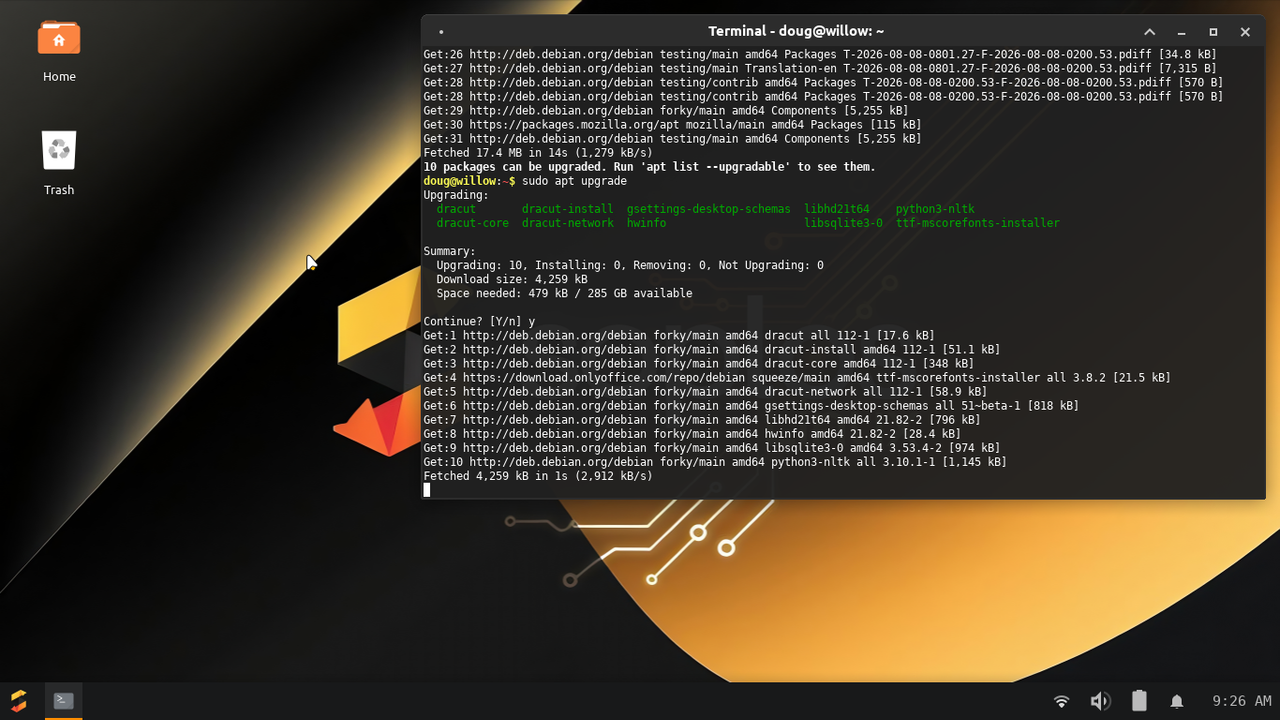Click the "Get:10" python3-nltk download line
The height and width of the screenshot is (720, 1280).
[715, 461]
